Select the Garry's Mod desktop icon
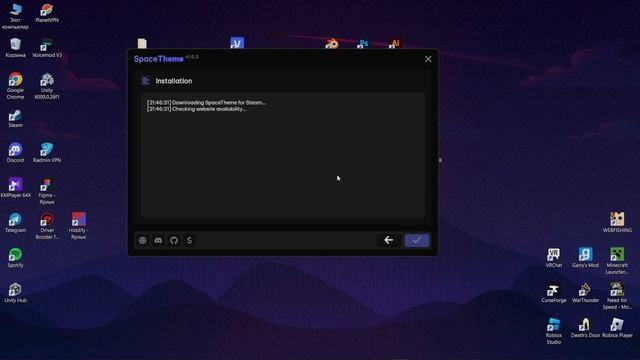 click(585, 258)
